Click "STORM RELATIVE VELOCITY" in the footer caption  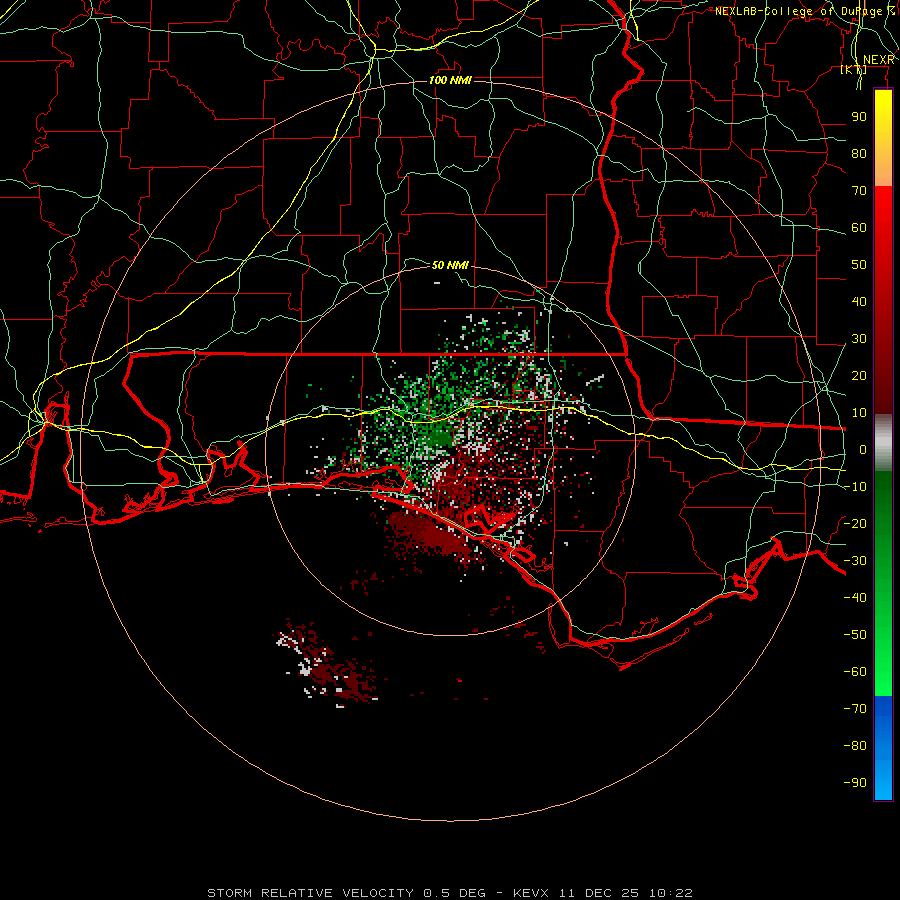click(x=310, y=893)
